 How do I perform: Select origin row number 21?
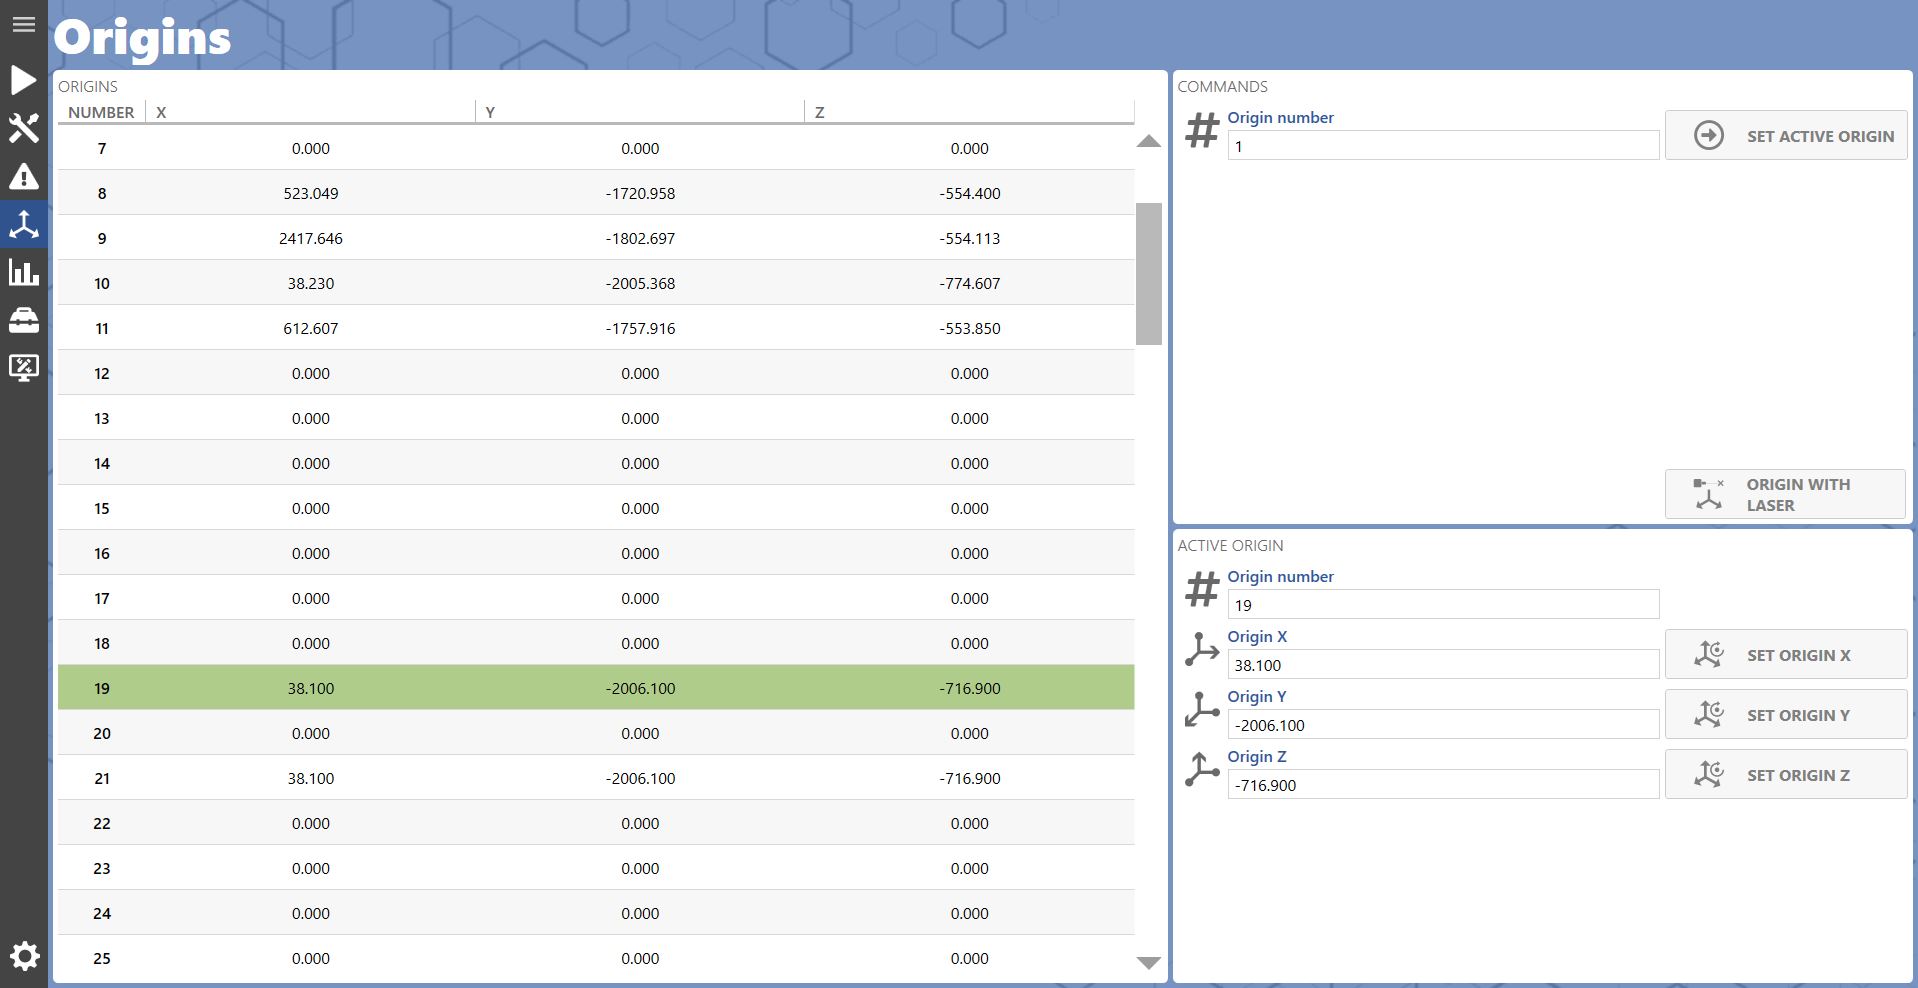point(596,778)
